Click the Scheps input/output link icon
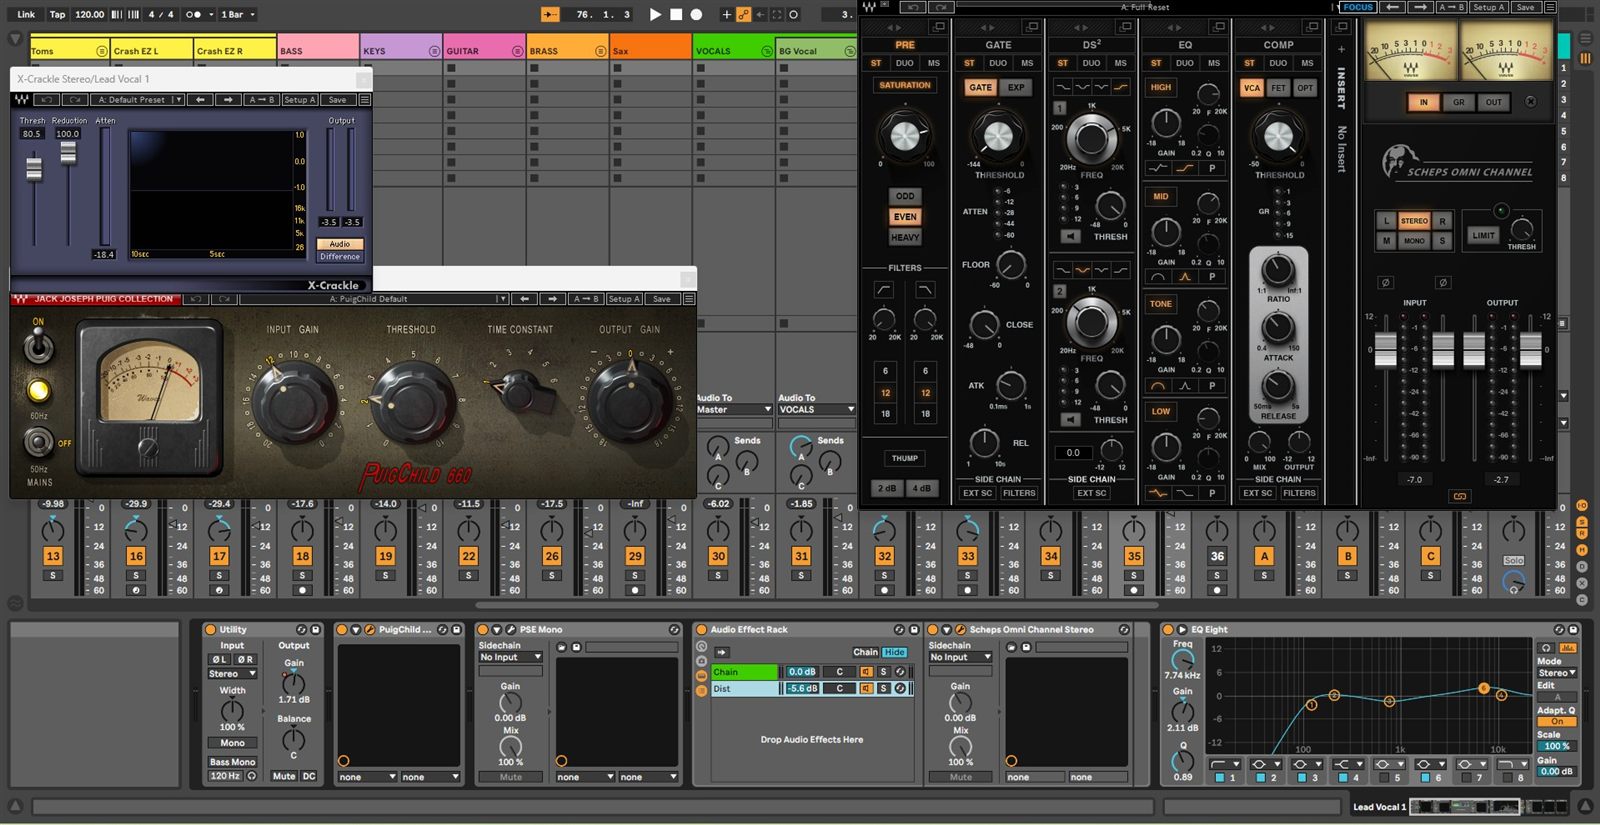The height and width of the screenshot is (825, 1600). point(1459,496)
